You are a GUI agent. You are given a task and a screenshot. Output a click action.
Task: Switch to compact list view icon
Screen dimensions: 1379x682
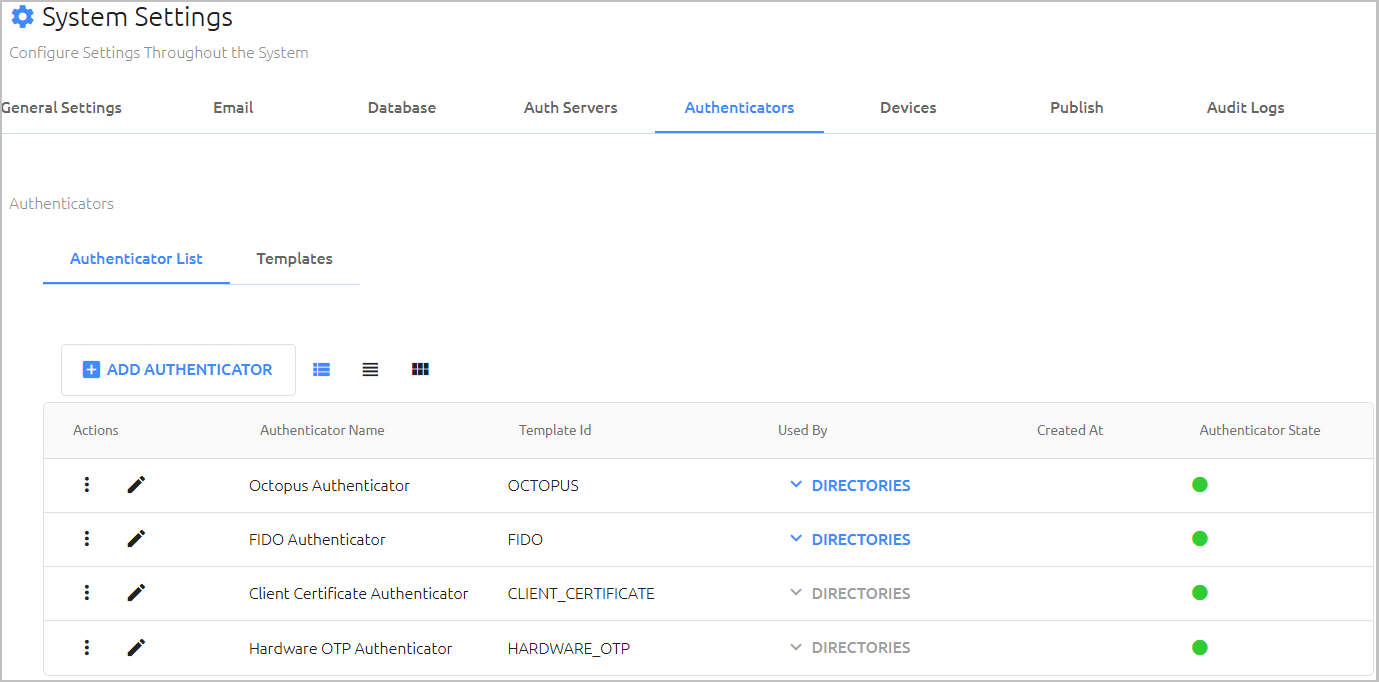pyautogui.click(x=370, y=370)
